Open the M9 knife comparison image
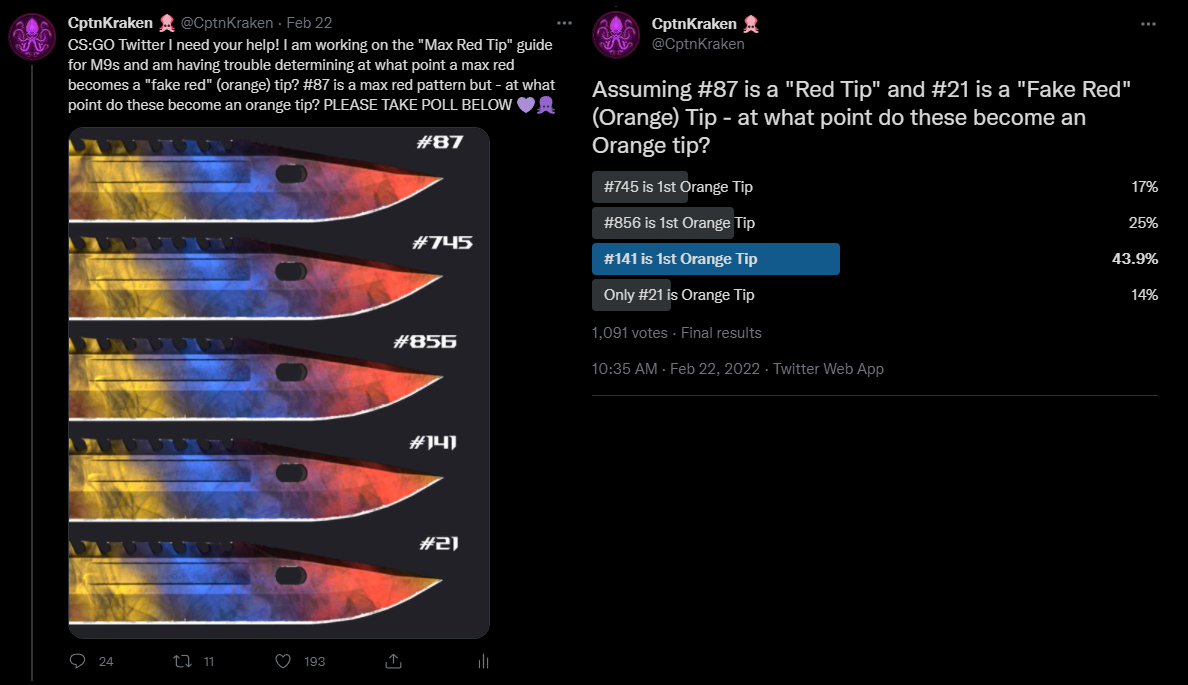The width and height of the screenshot is (1188, 685). [278, 382]
